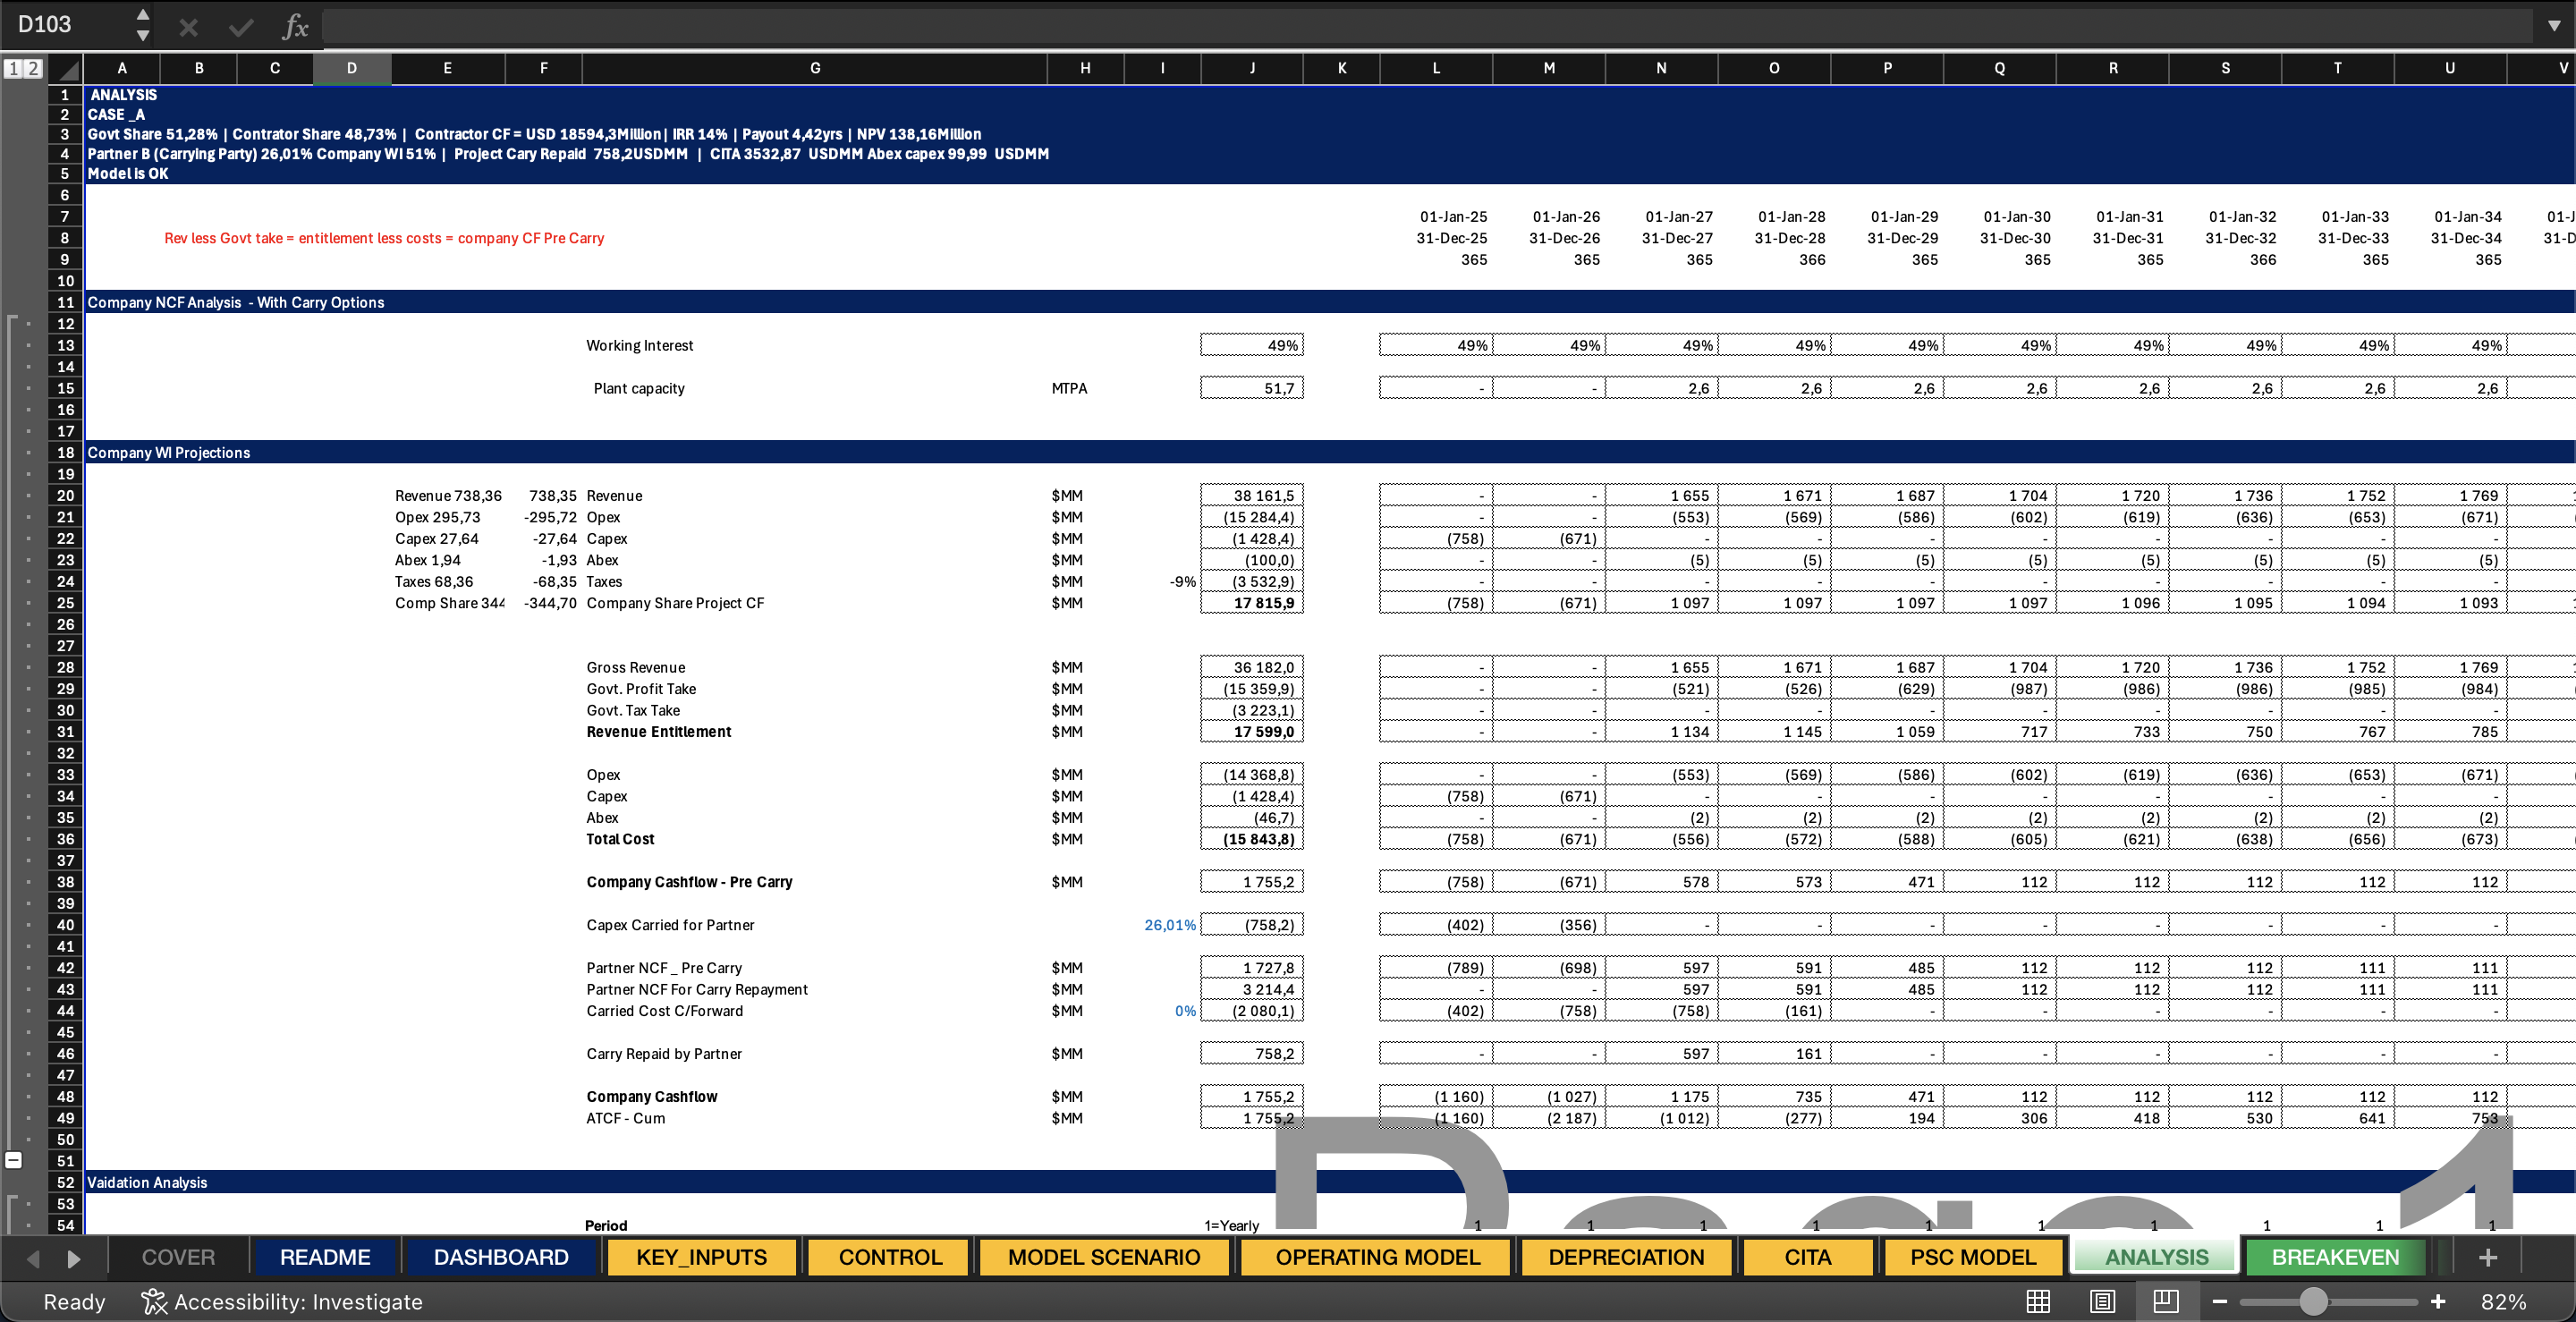Open the KEY_INPUTS sheet tab
Image resolution: width=2576 pixels, height=1322 pixels.
[702, 1257]
